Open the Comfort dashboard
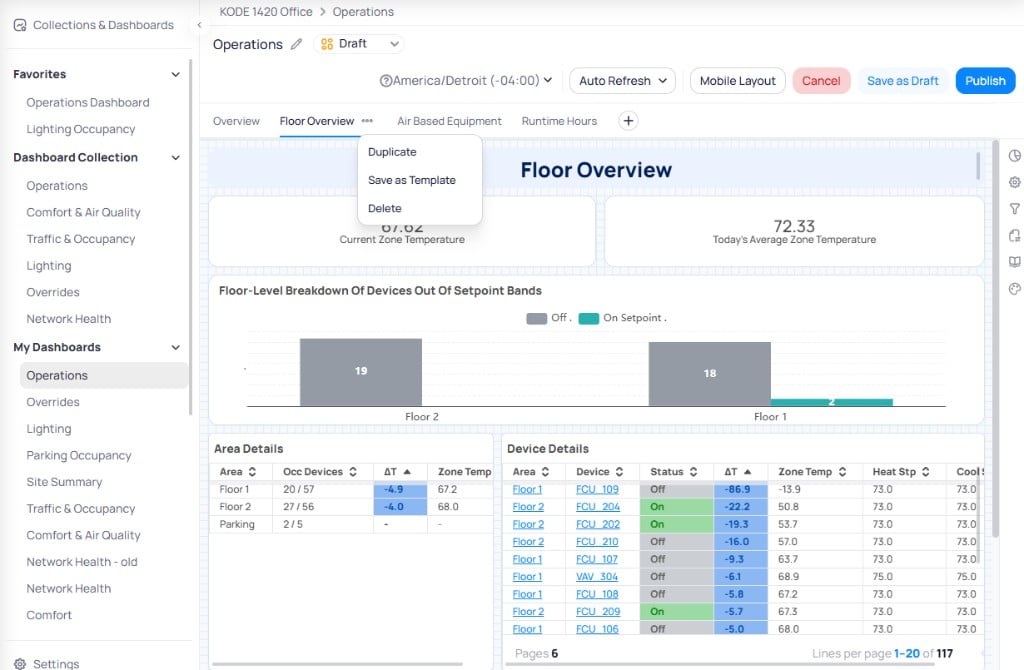Screen dimensions: 1024x670 49,615
